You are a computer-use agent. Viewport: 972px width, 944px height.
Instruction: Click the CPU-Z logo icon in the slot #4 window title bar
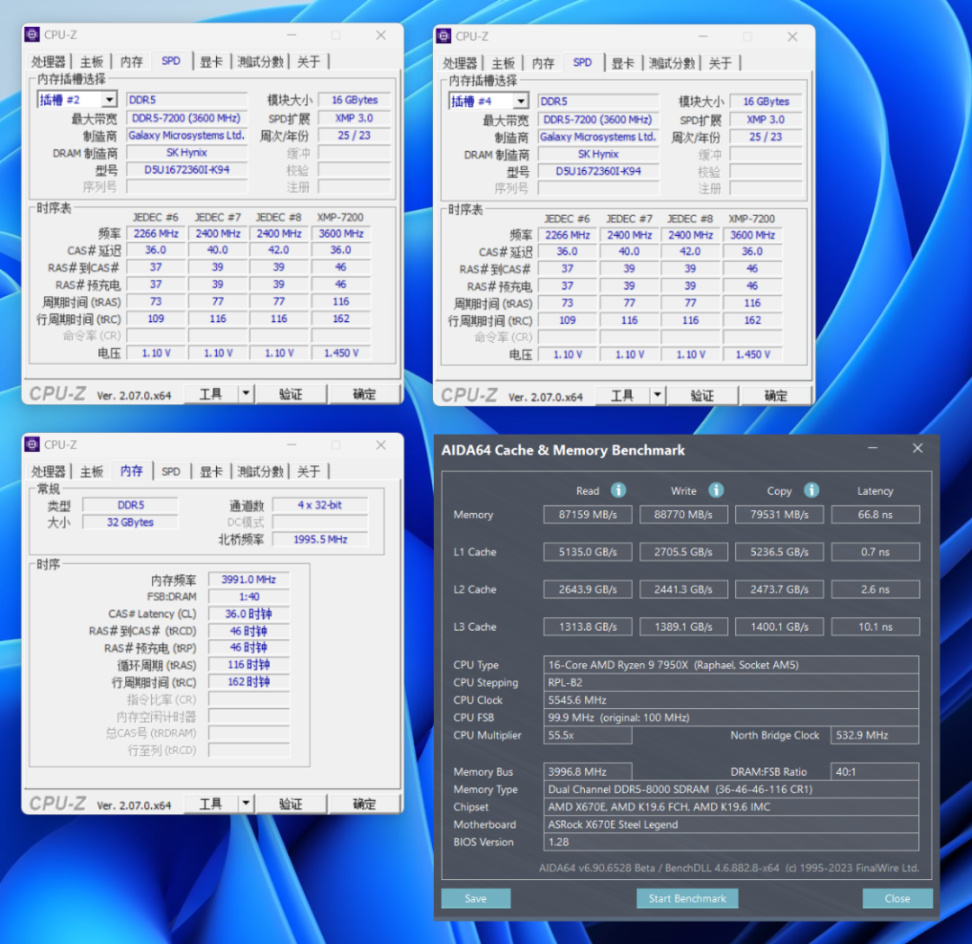[444, 36]
